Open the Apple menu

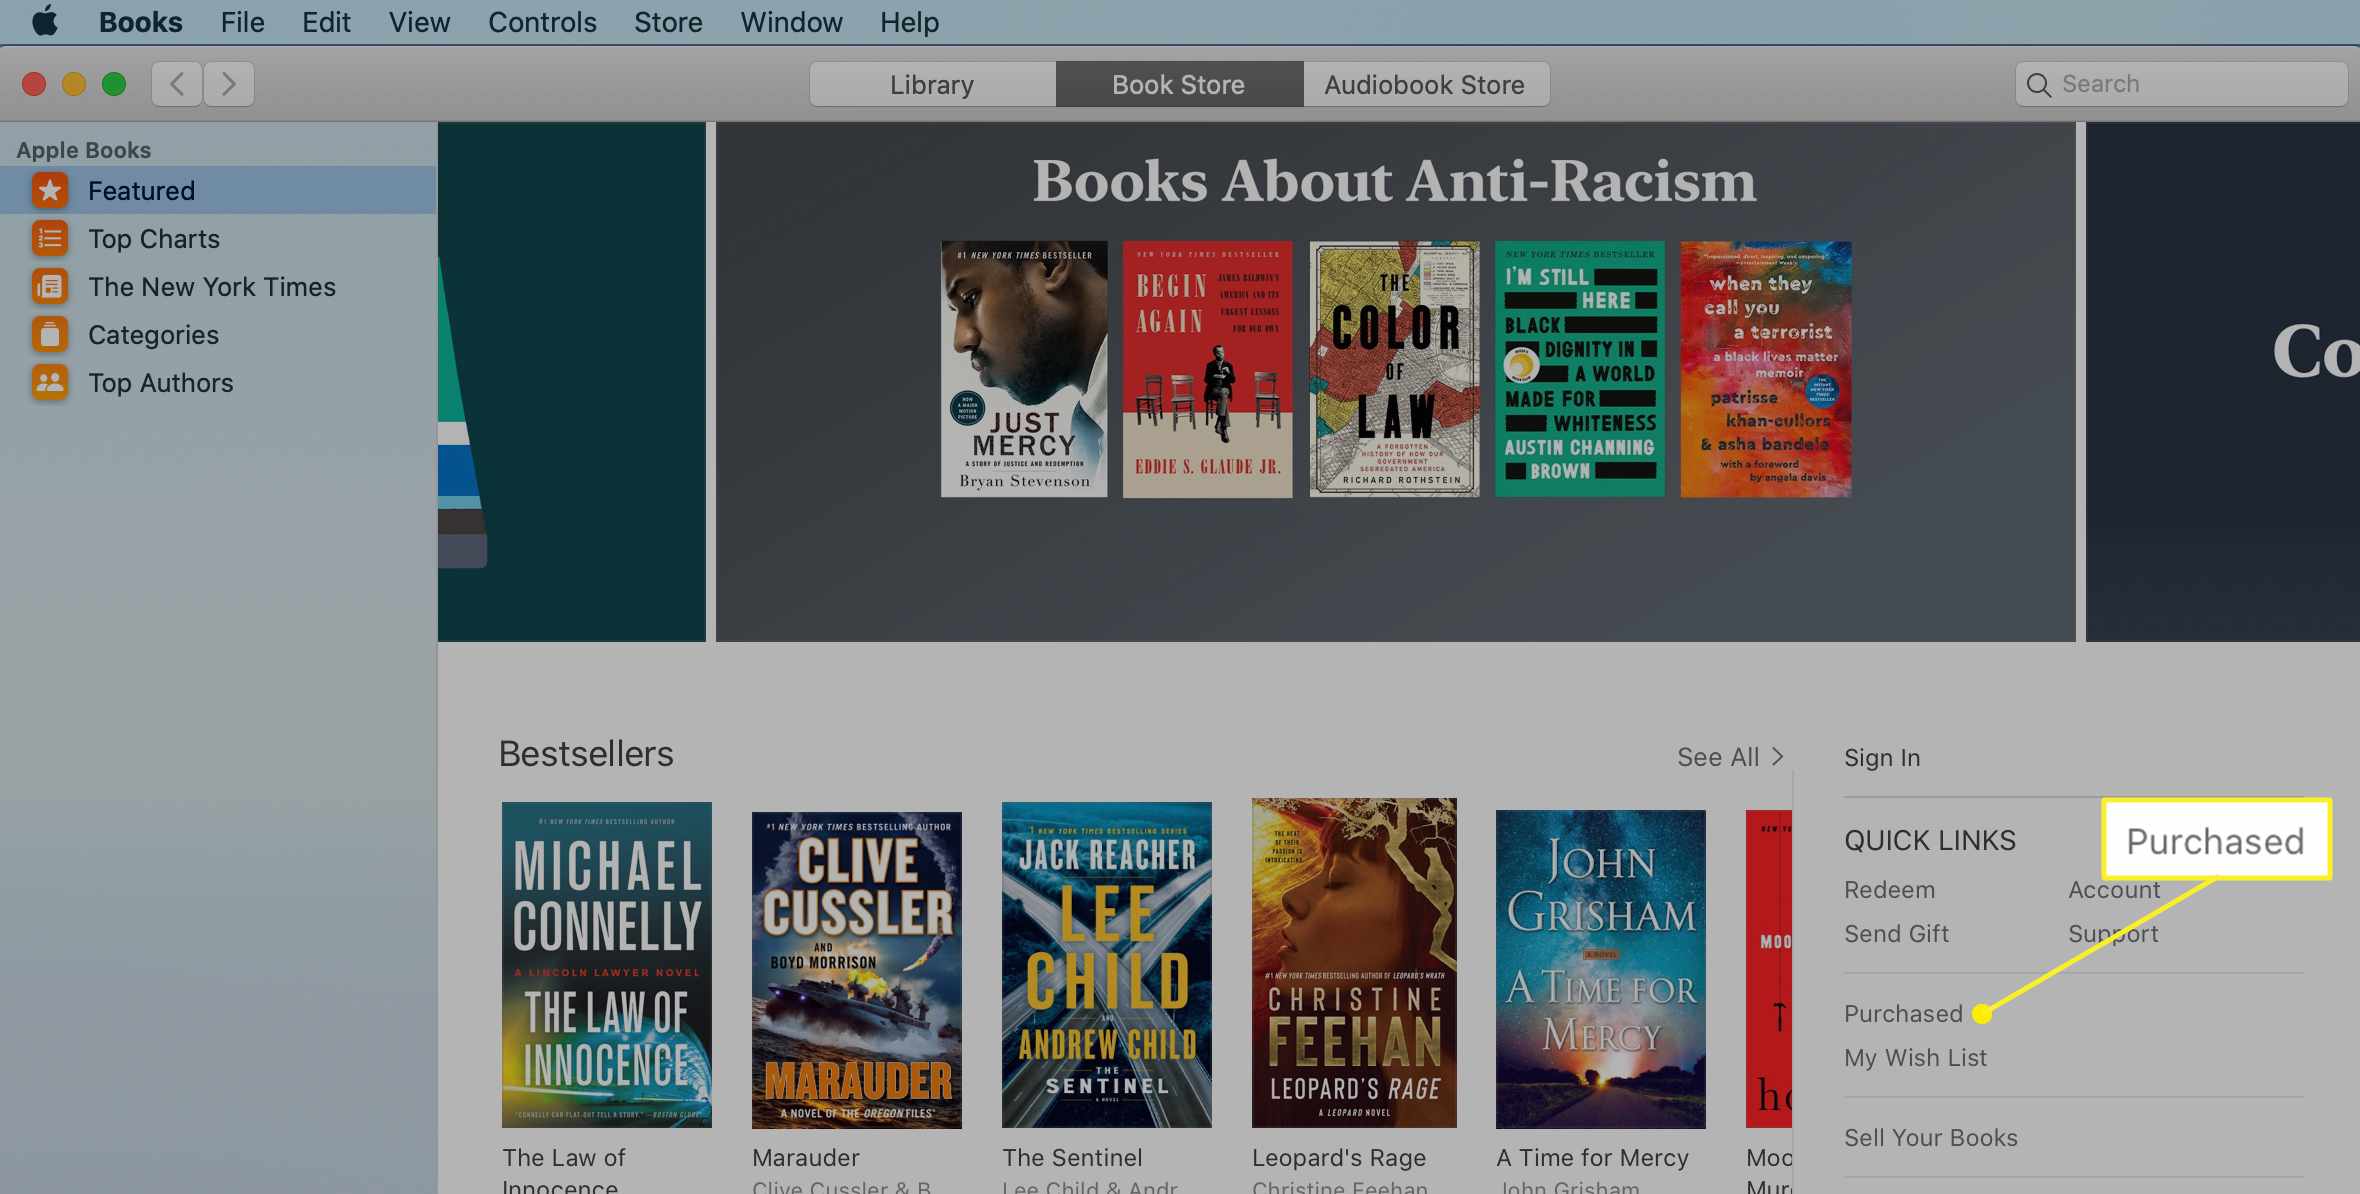click(45, 21)
